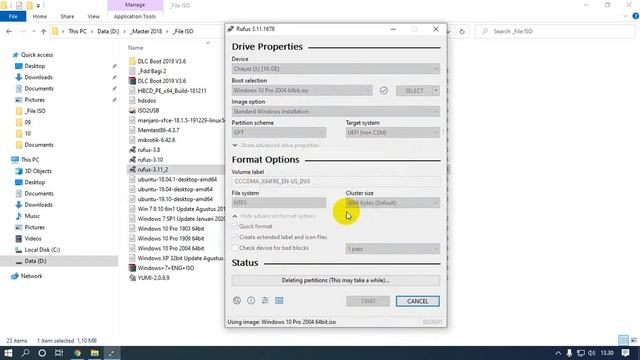Open Explorer help question icon
The image size is (640, 360).
coord(636,16)
